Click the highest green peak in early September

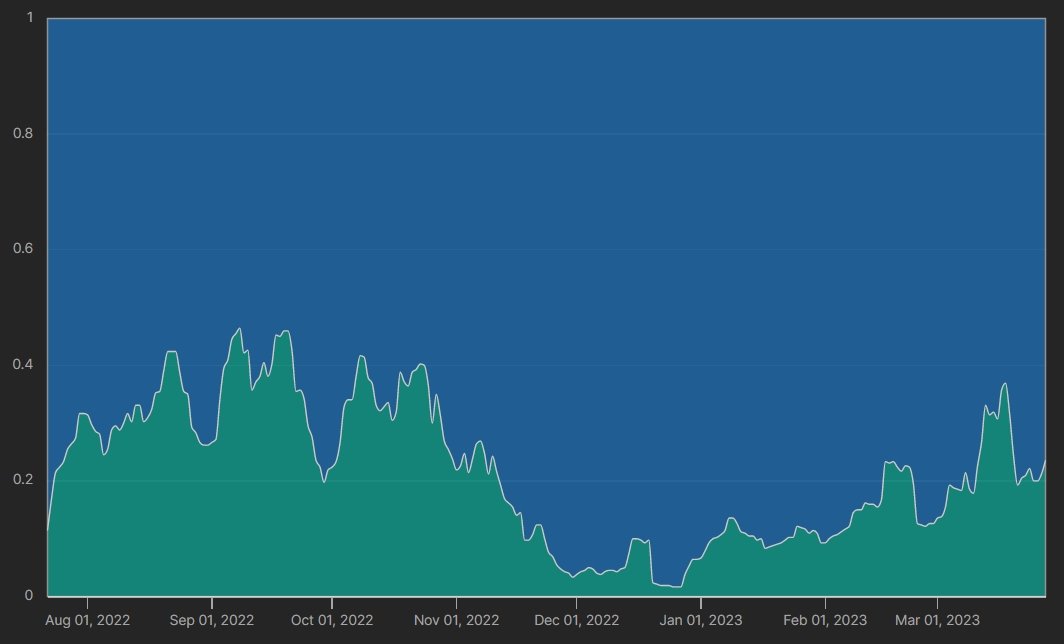pos(239,329)
